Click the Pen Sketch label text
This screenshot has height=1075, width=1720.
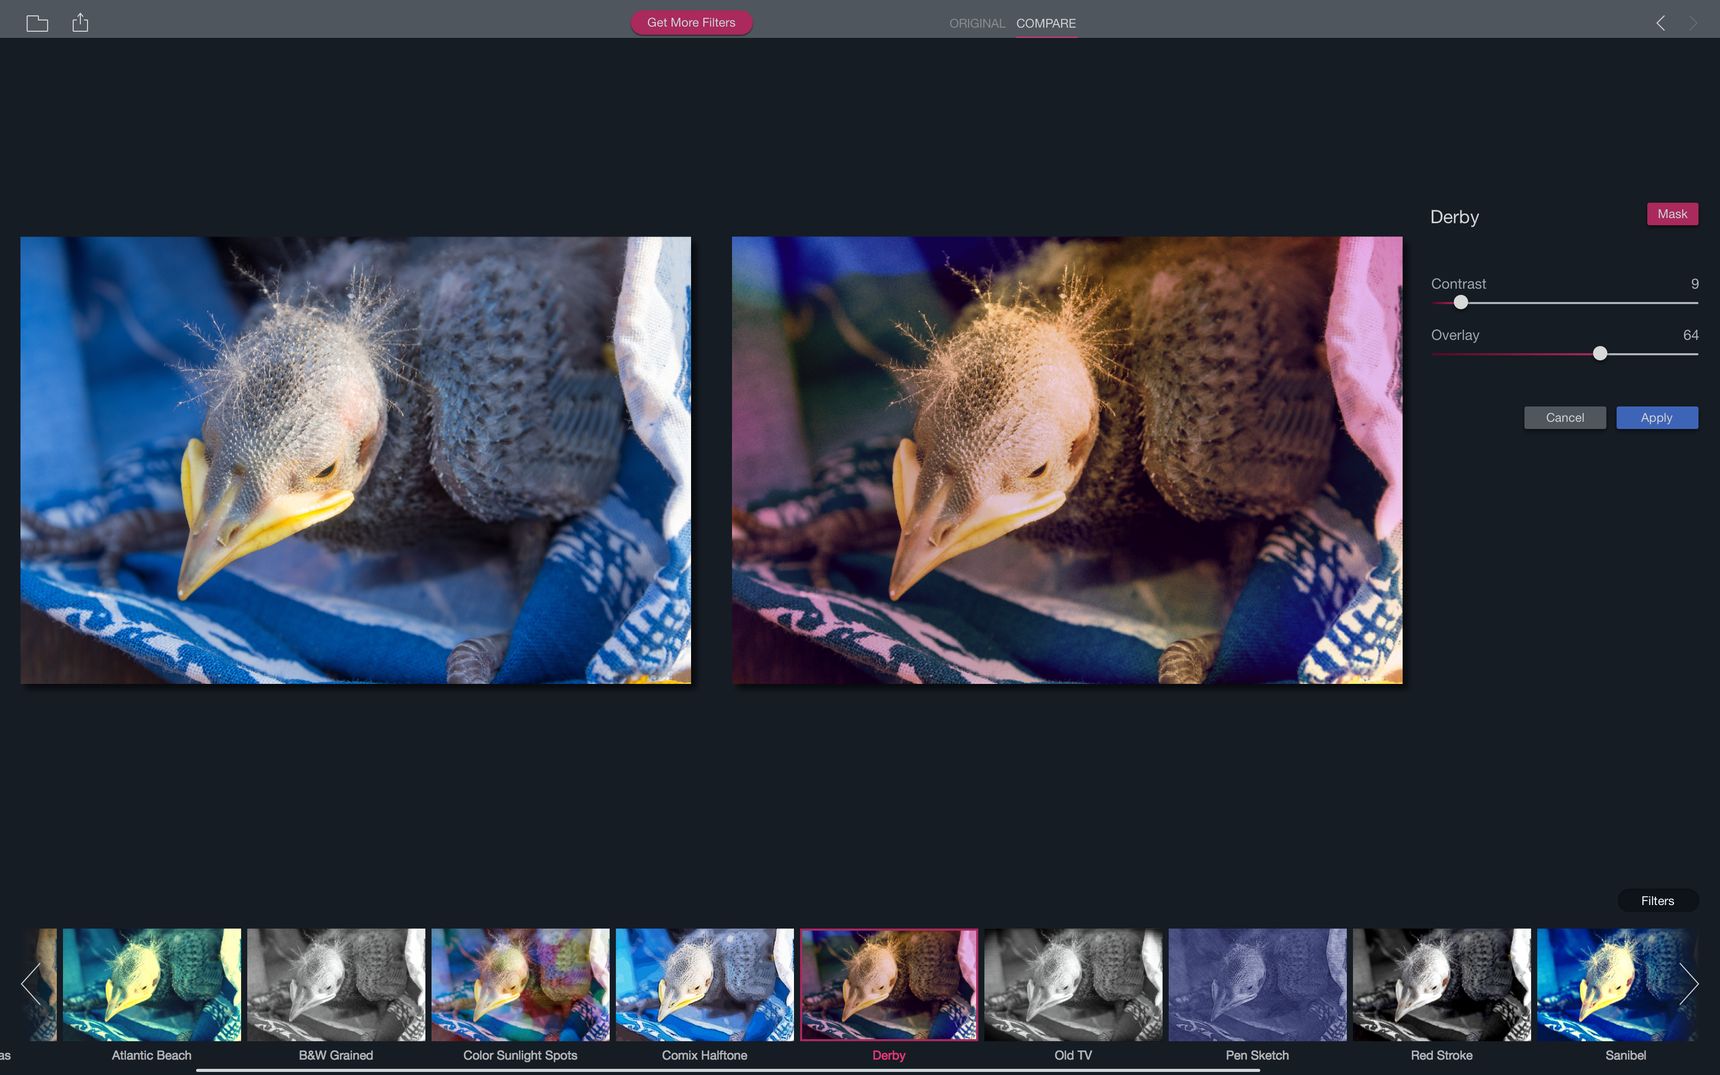pos(1257,1055)
